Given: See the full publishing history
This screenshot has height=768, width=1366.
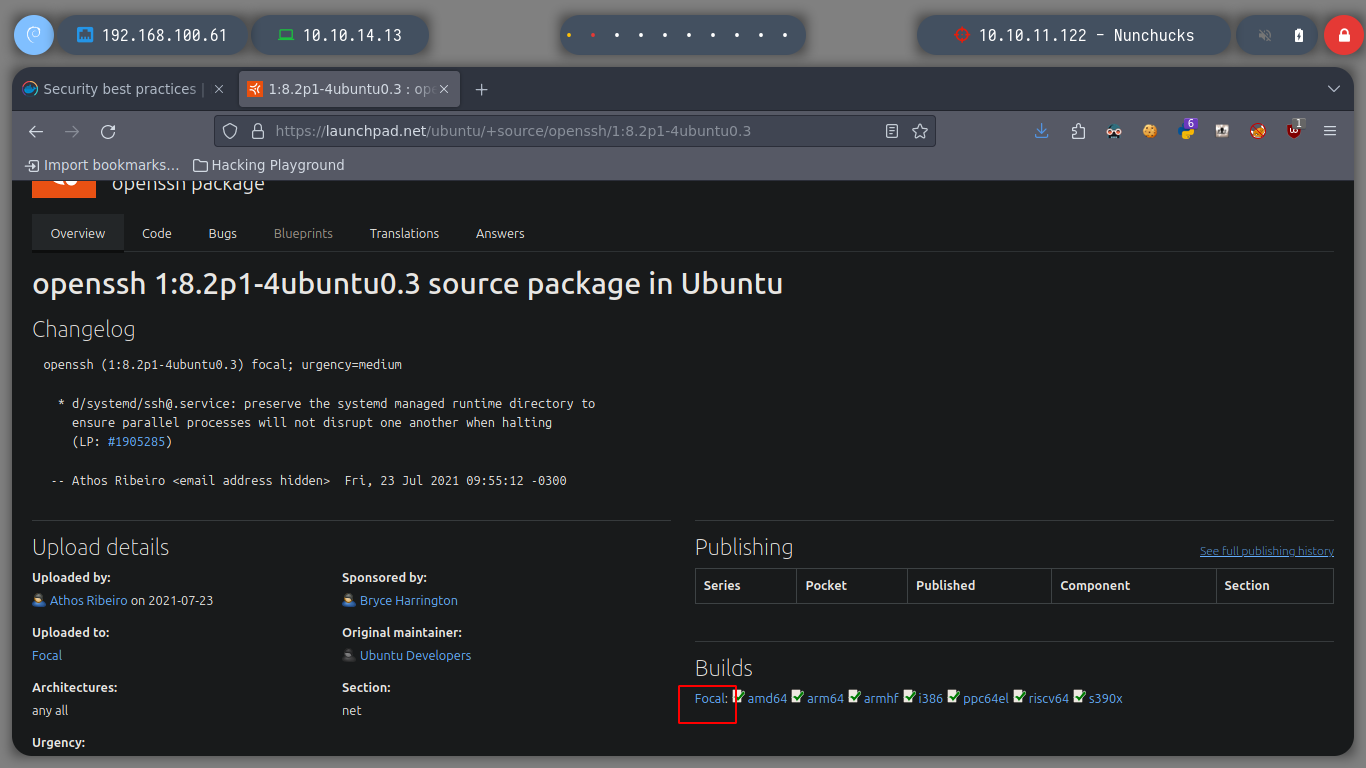Looking at the screenshot, I should (x=1267, y=551).
